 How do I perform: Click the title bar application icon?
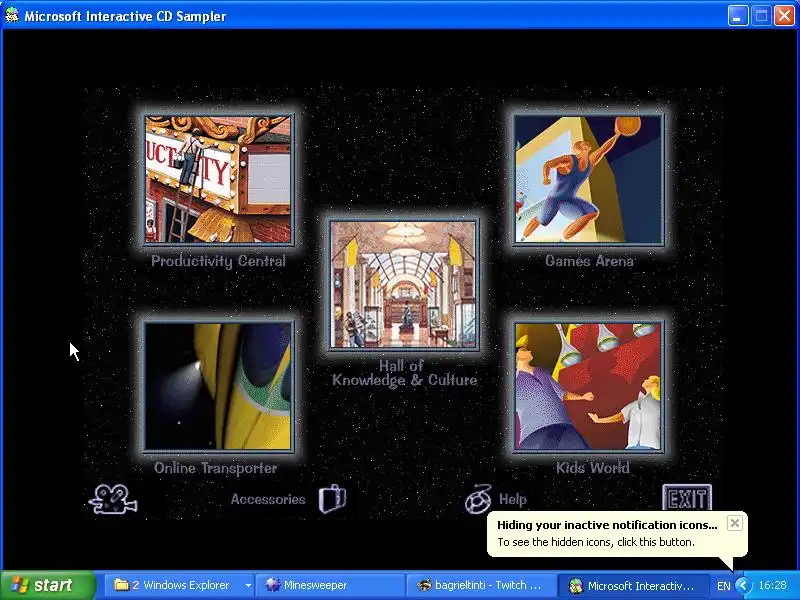(11, 16)
